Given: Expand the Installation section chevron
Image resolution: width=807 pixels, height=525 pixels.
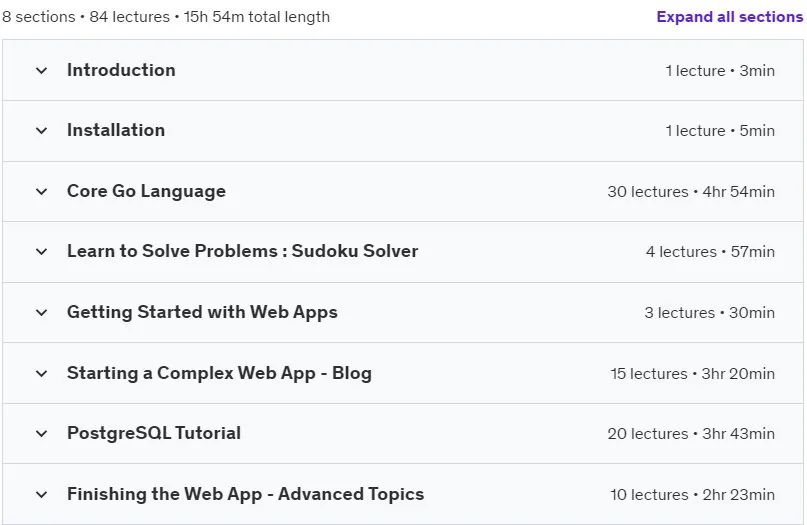Looking at the screenshot, I should click(x=42, y=131).
